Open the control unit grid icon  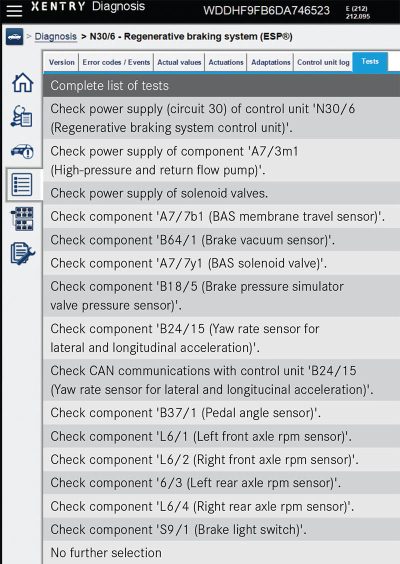[x=22, y=219]
